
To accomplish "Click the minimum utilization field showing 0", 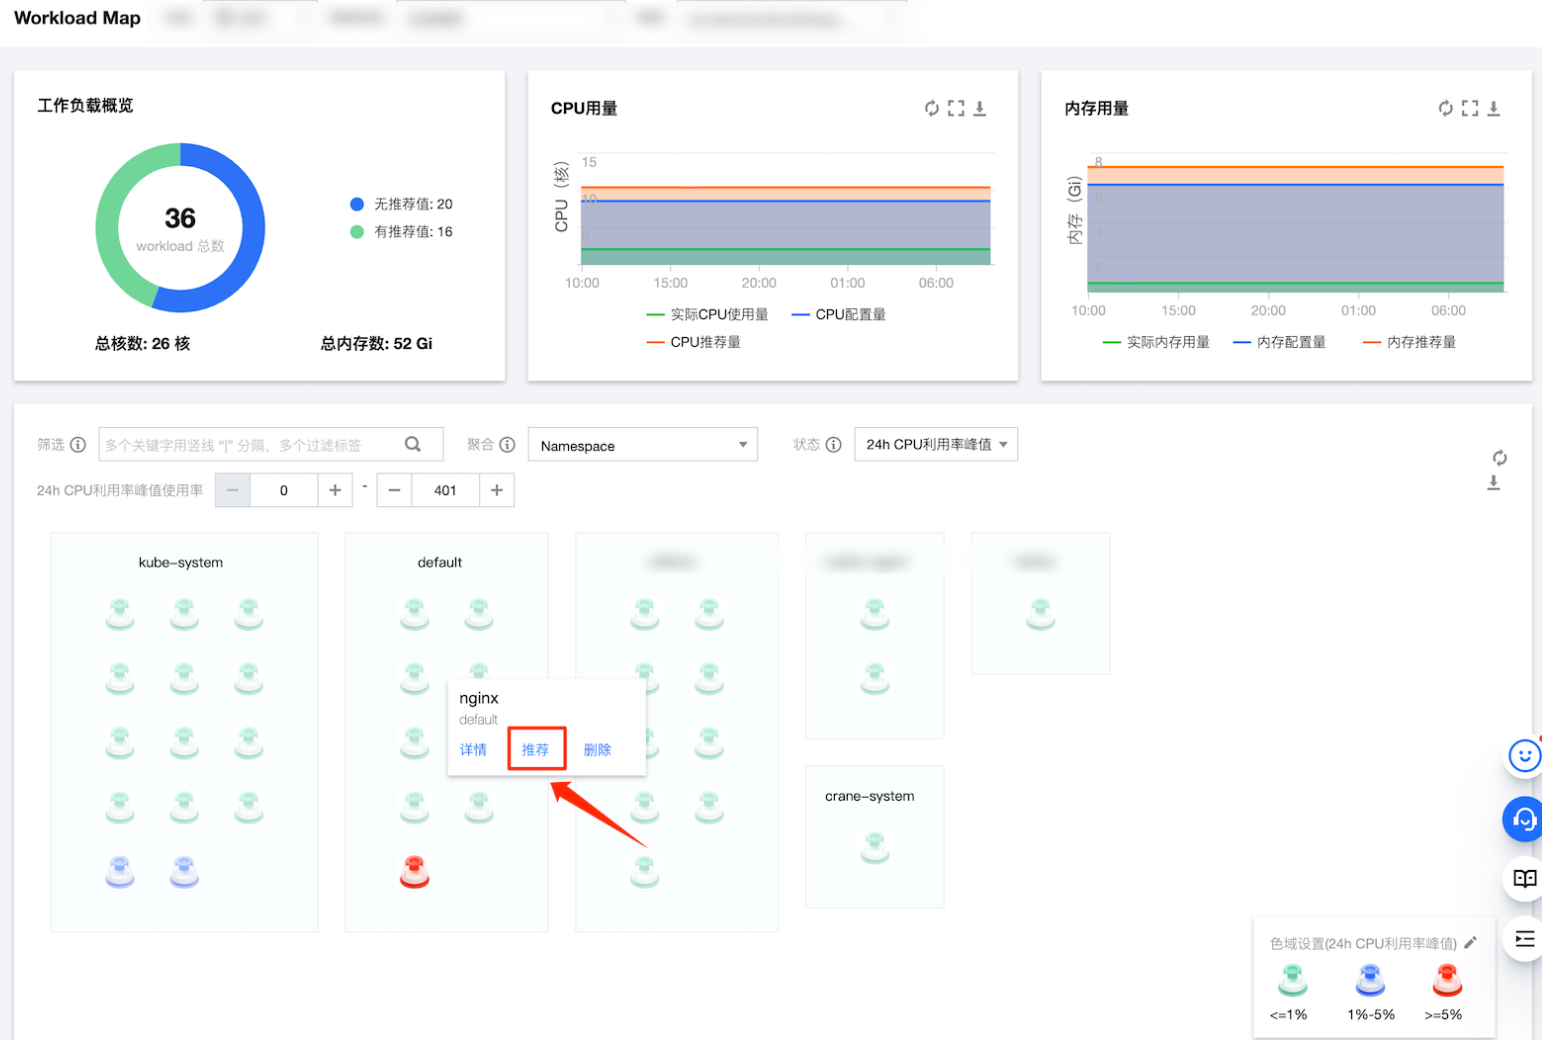I will pyautogui.click(x=284, y=490).
